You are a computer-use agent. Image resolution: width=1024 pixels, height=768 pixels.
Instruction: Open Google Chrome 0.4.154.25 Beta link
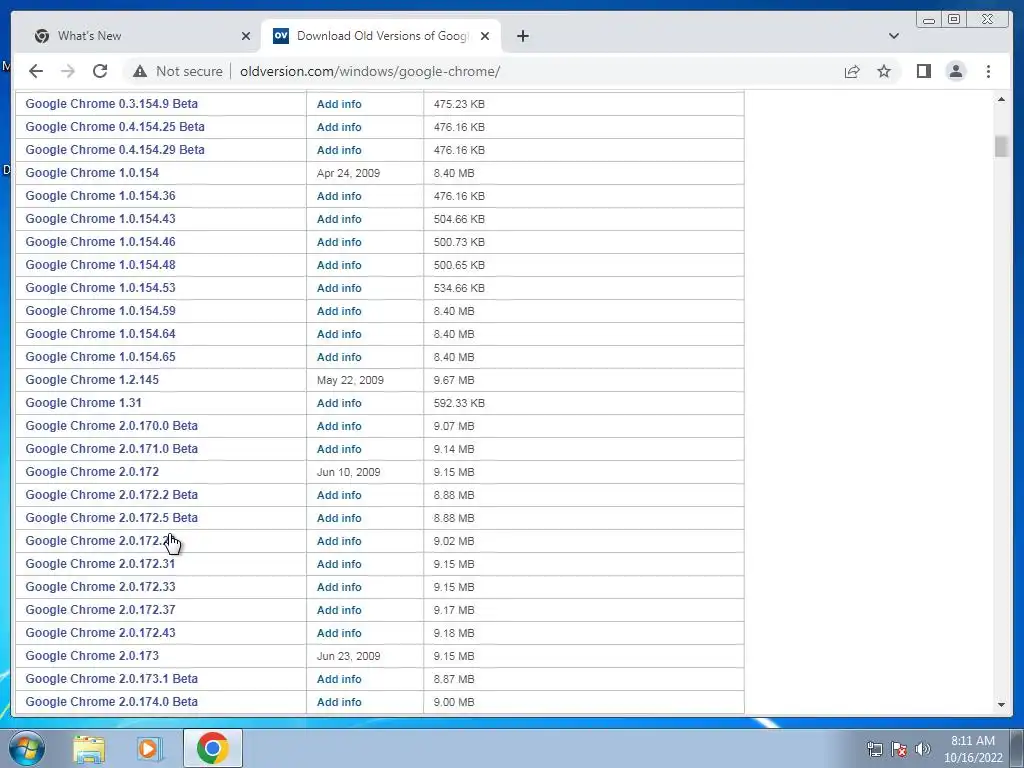[x=115, y=127]
